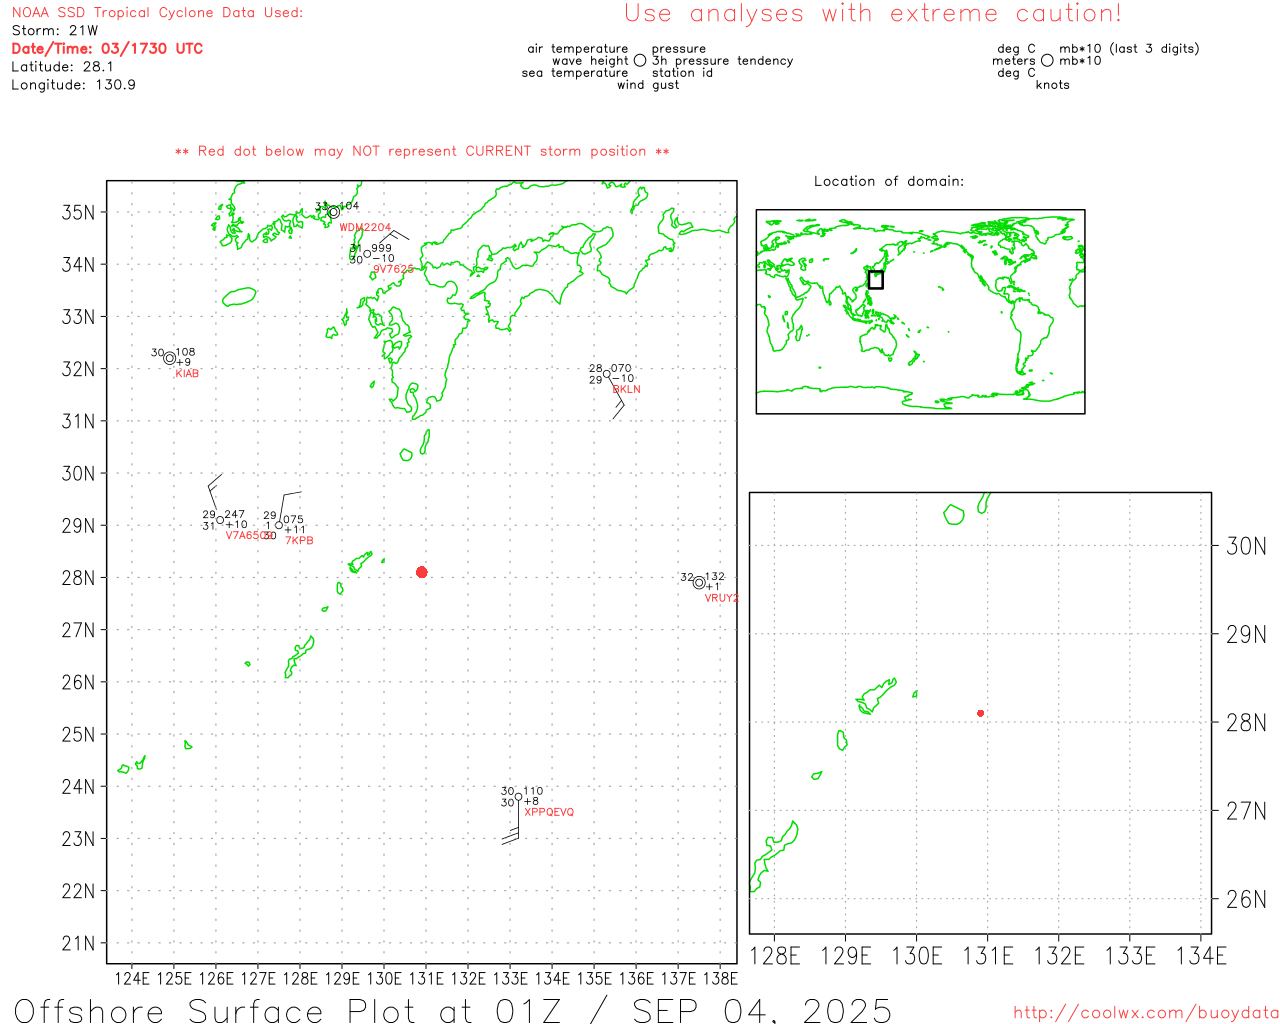This screenshot has height=1024, width=1280.
Task: Click the WDM2204 station ID label
Action: [365, 228]
